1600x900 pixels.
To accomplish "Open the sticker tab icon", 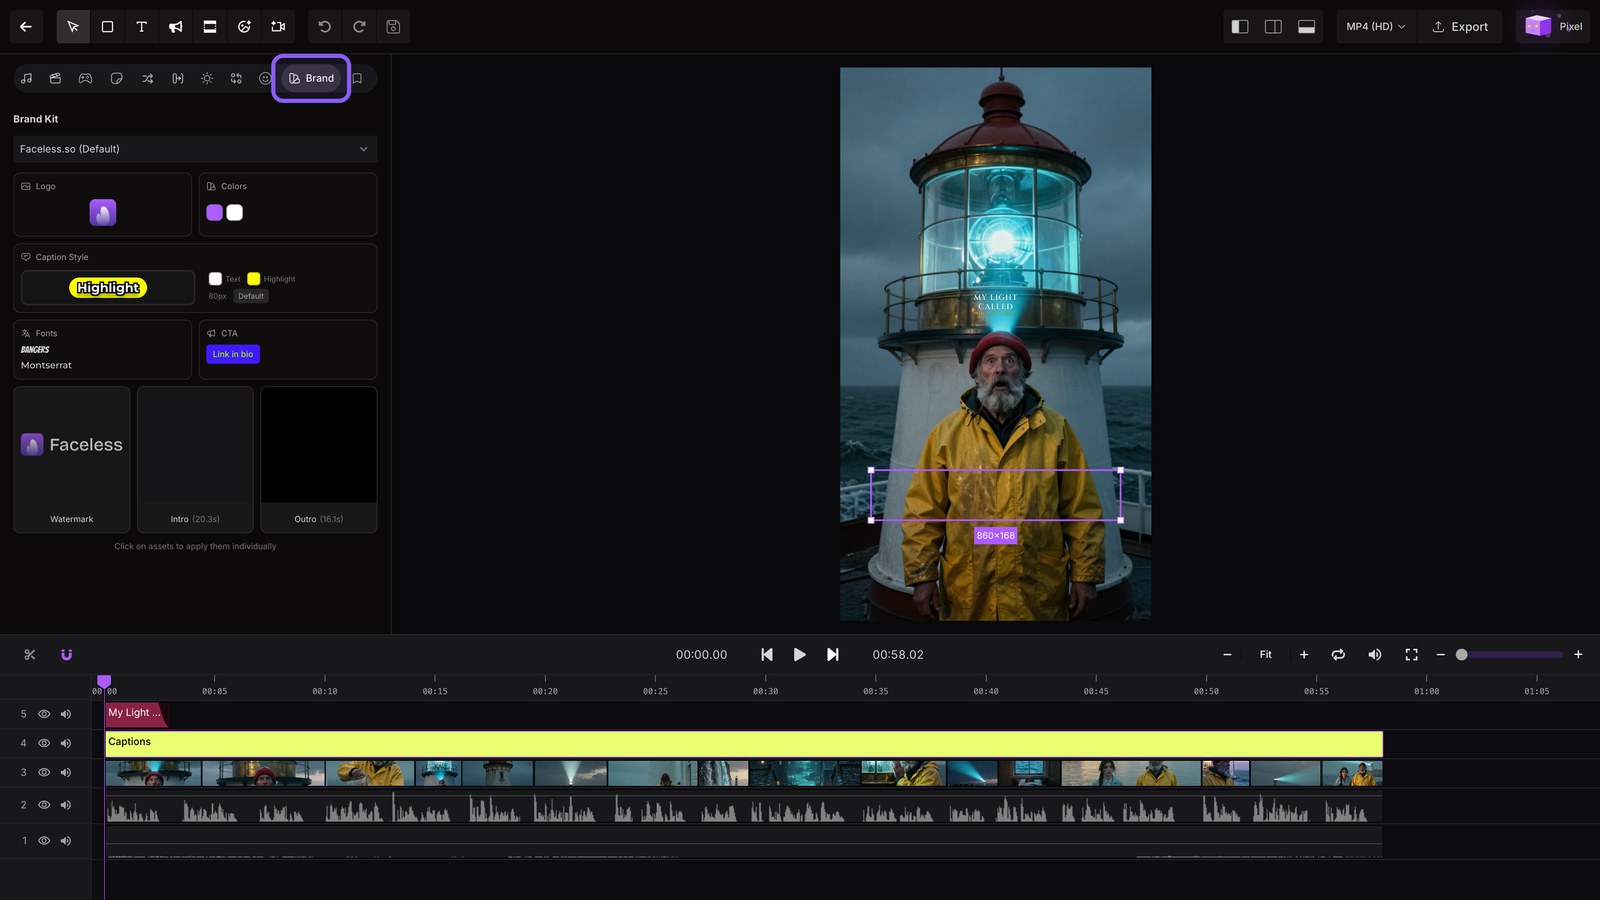I will coord(117,78).
